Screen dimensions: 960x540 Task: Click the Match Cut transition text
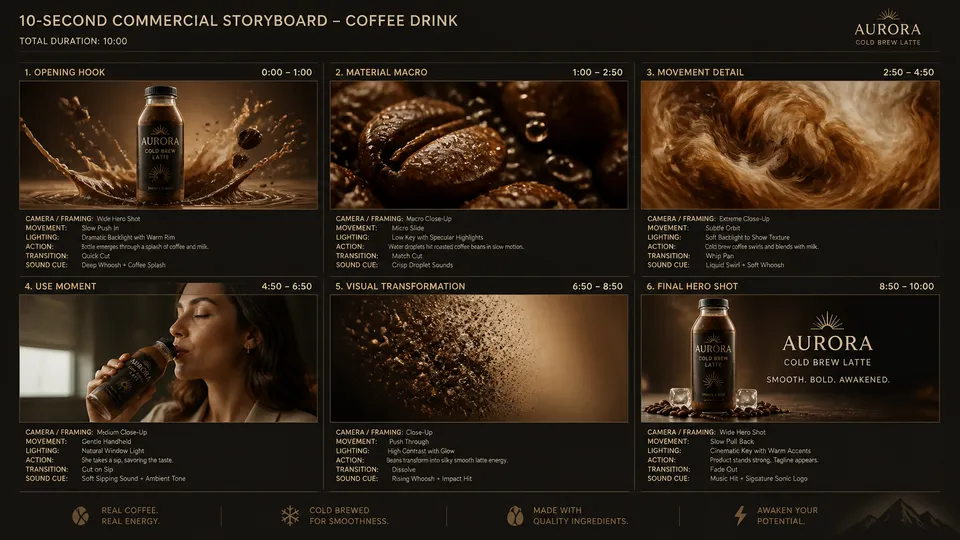407,256
